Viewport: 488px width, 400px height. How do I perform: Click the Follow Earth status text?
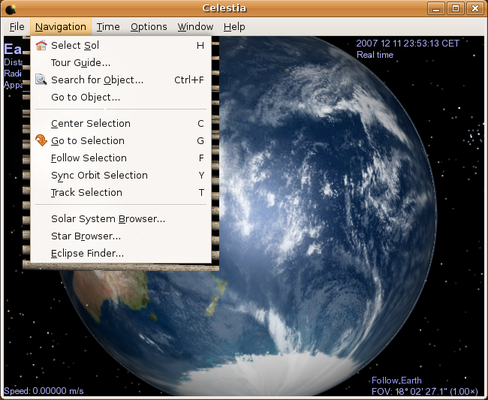(396, 380)
